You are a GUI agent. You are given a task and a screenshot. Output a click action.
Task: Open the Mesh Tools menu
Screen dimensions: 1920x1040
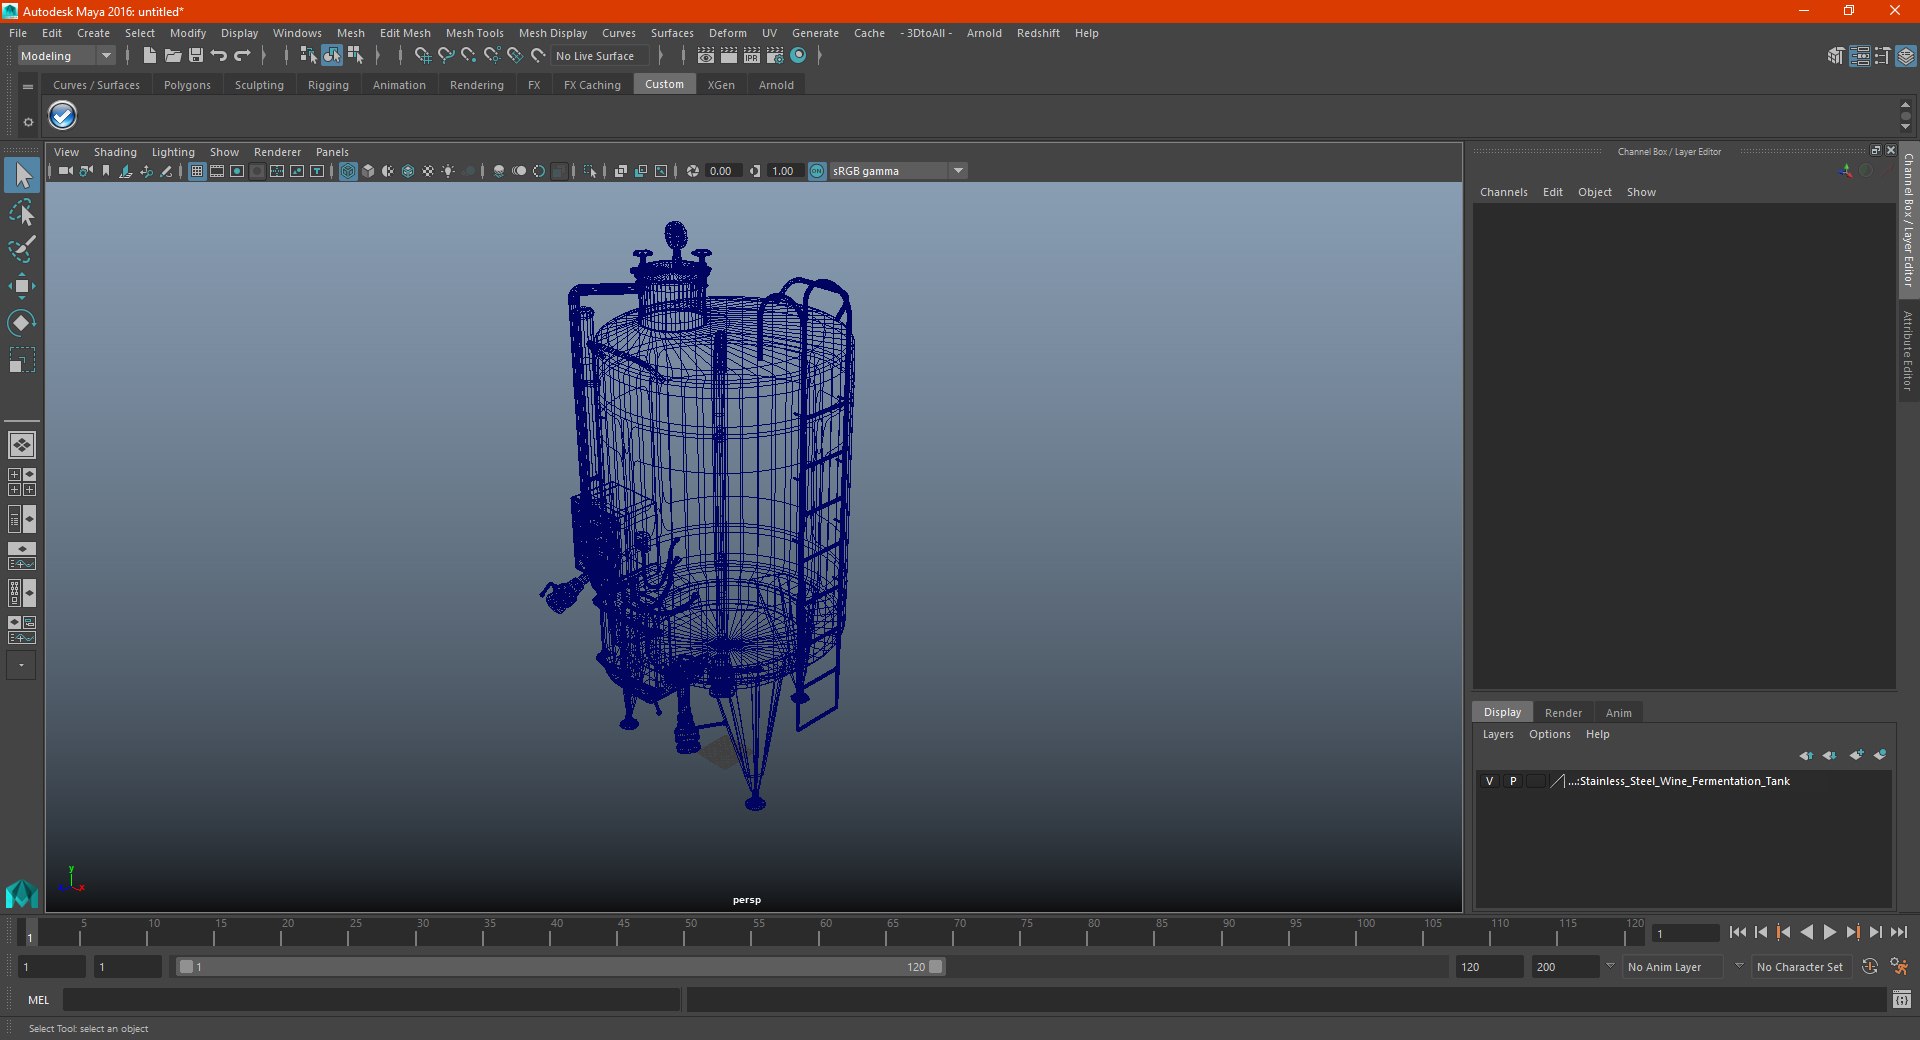coord(474,33)
